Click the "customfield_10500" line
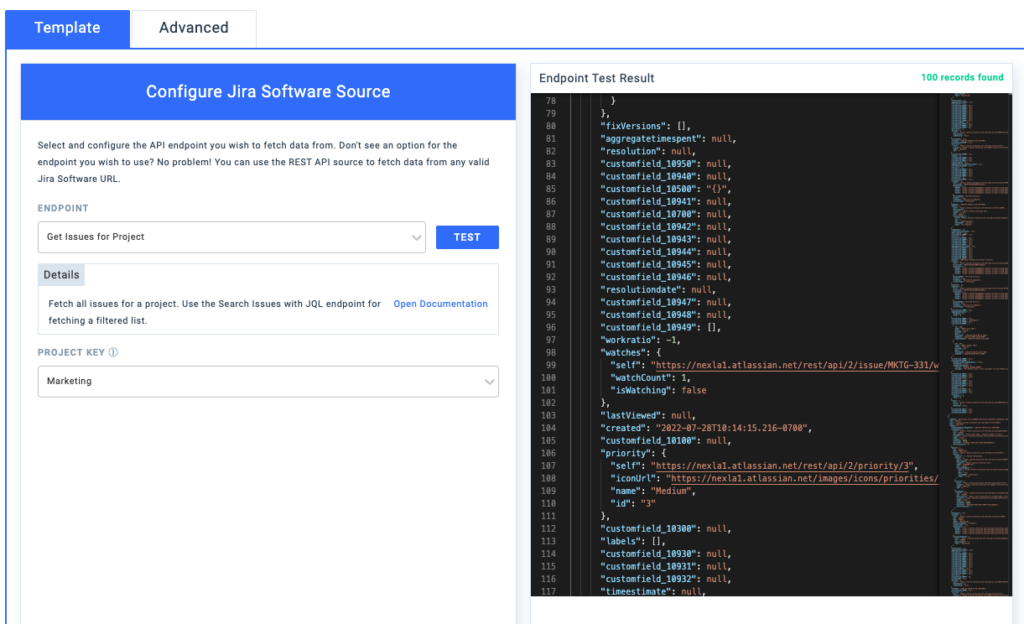1024x624 pixels. click(x=665, y=189)
